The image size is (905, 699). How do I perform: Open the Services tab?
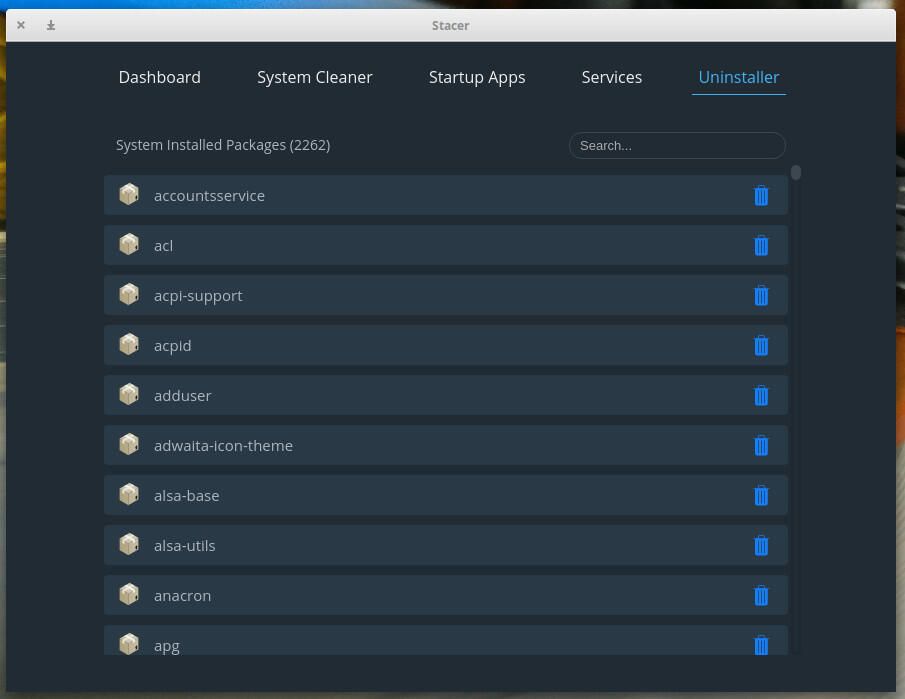pos(612,77)
